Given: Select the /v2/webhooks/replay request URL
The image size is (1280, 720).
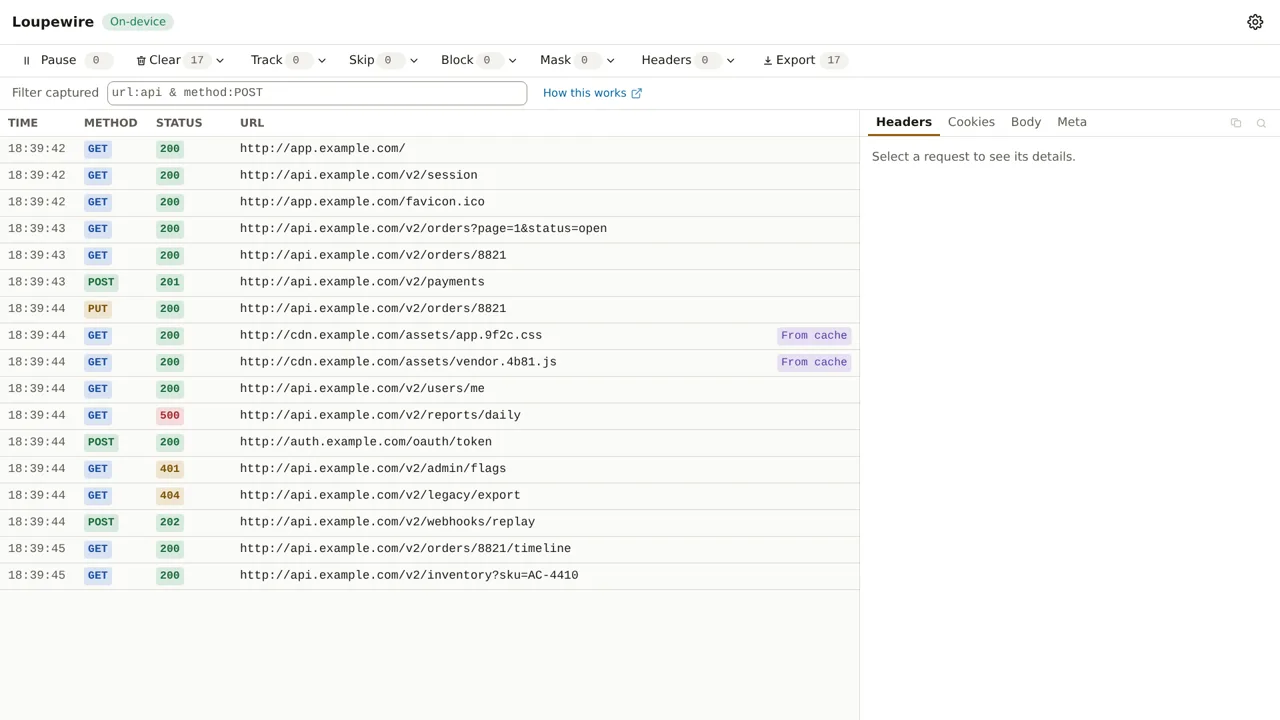Looking at the screenshot, I should (x=387, y=522).
